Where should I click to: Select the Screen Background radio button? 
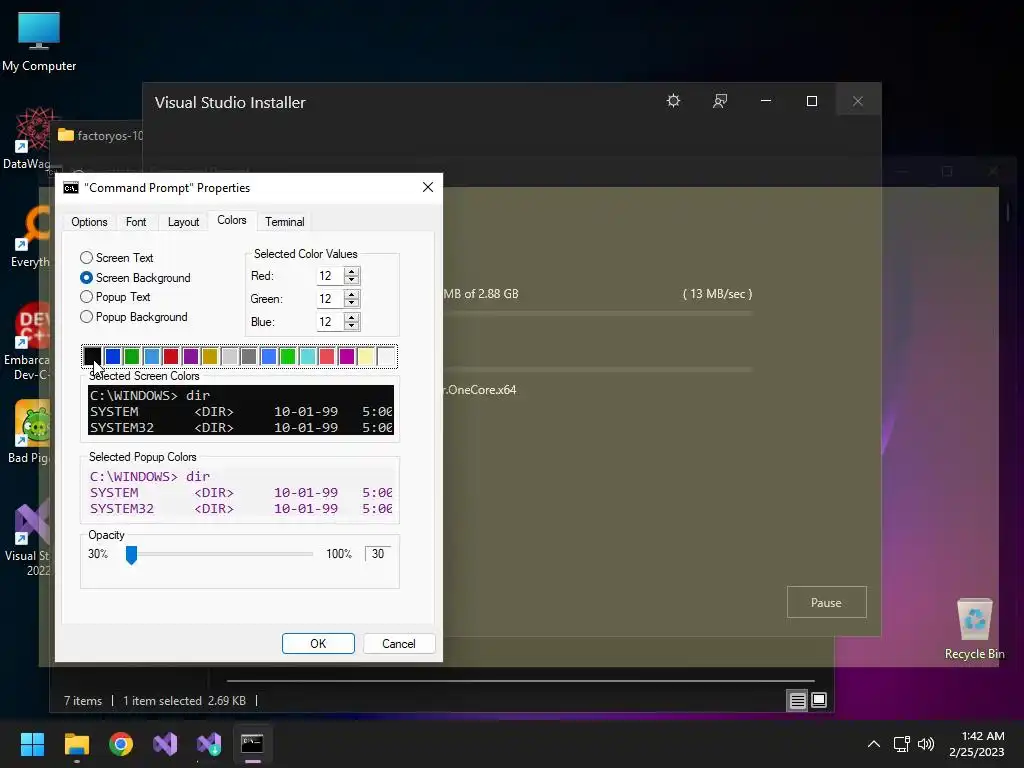tap(135, 278)
